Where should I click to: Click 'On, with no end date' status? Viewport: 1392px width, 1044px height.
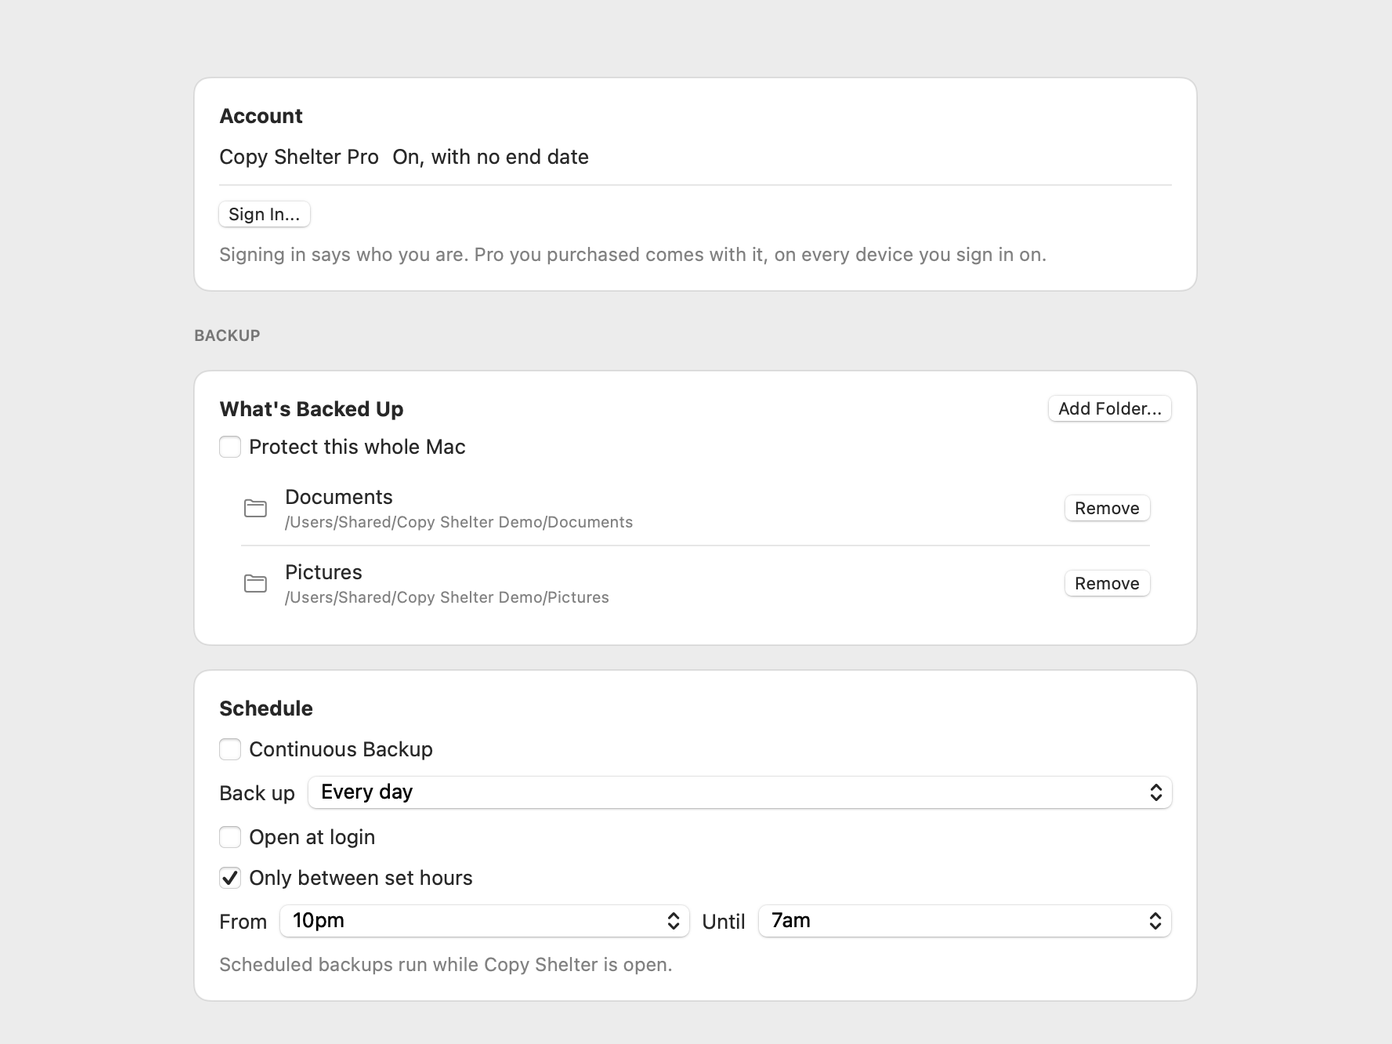(491, 157)
